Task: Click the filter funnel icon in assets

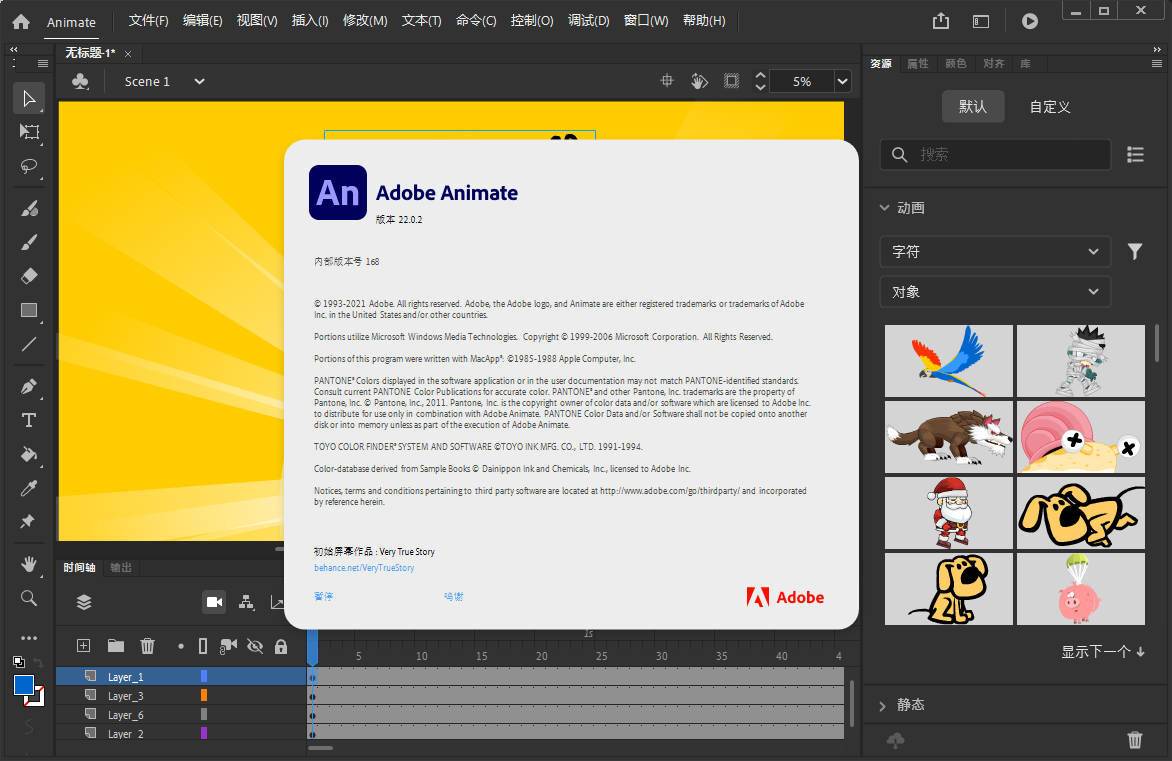Action: [x=1135, y=252]
